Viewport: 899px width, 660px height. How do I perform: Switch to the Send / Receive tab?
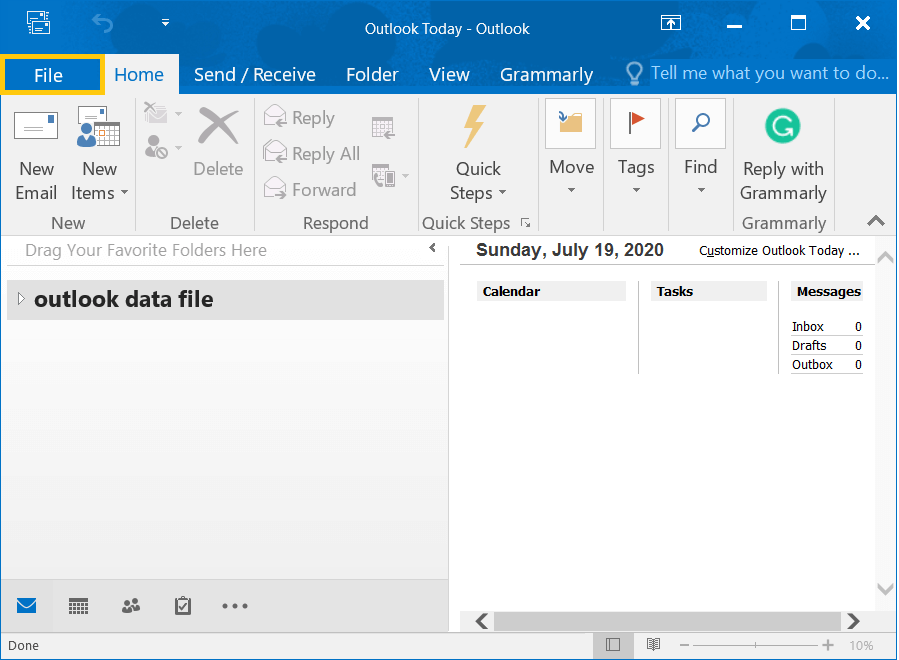tap(255, 75)
